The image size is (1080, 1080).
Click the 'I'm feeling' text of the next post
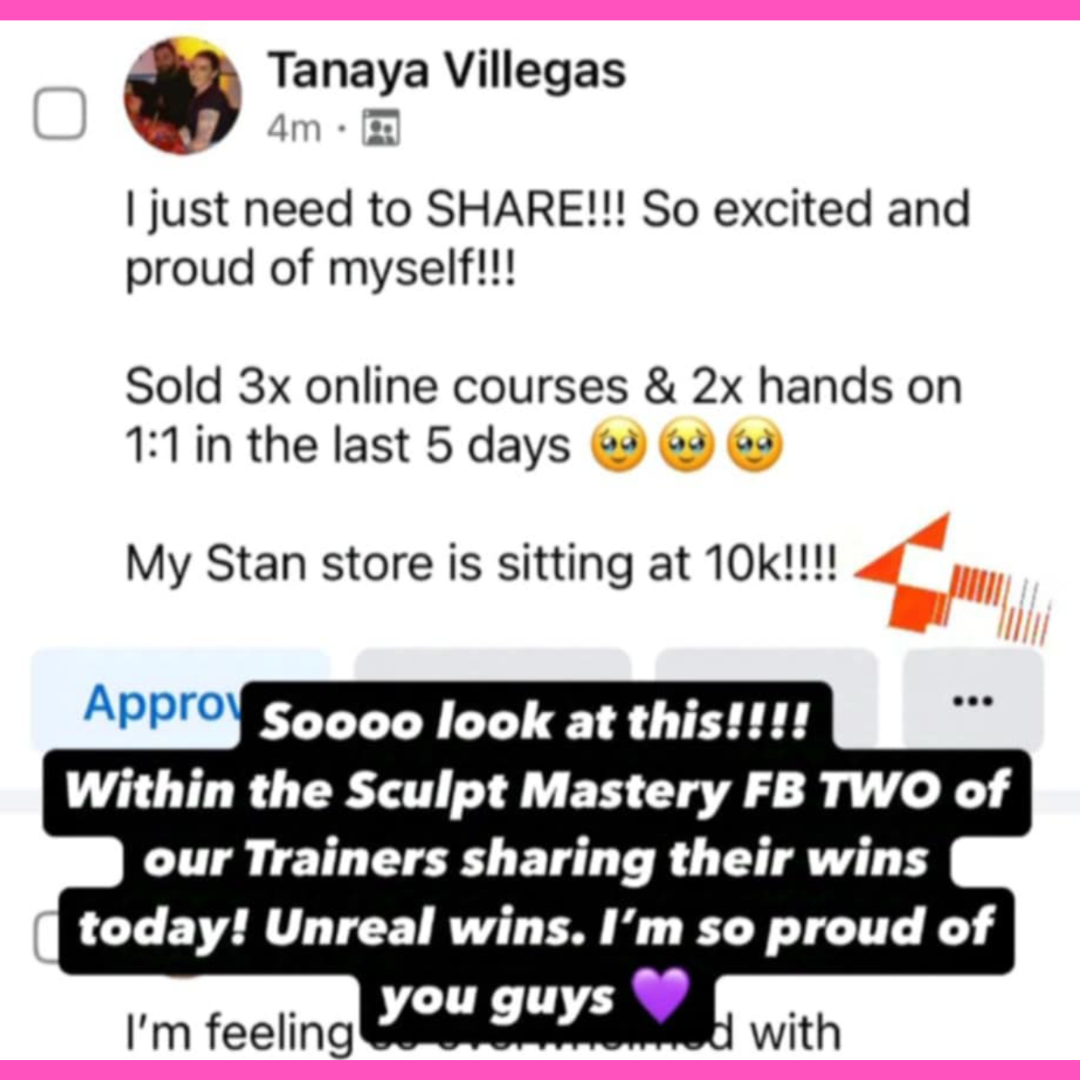pos(238,1033)
